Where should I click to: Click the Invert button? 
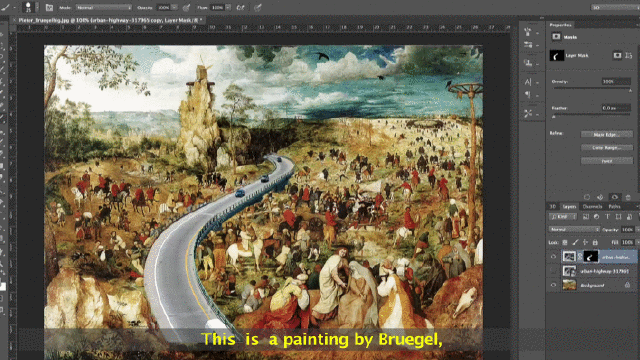click(607, 161)
